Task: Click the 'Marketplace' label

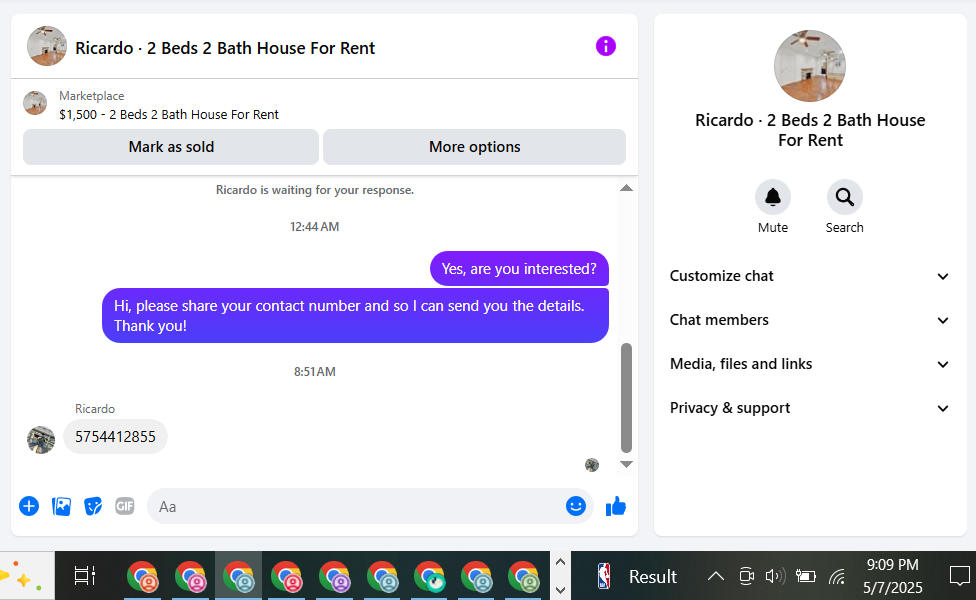Action: point(92,96)
